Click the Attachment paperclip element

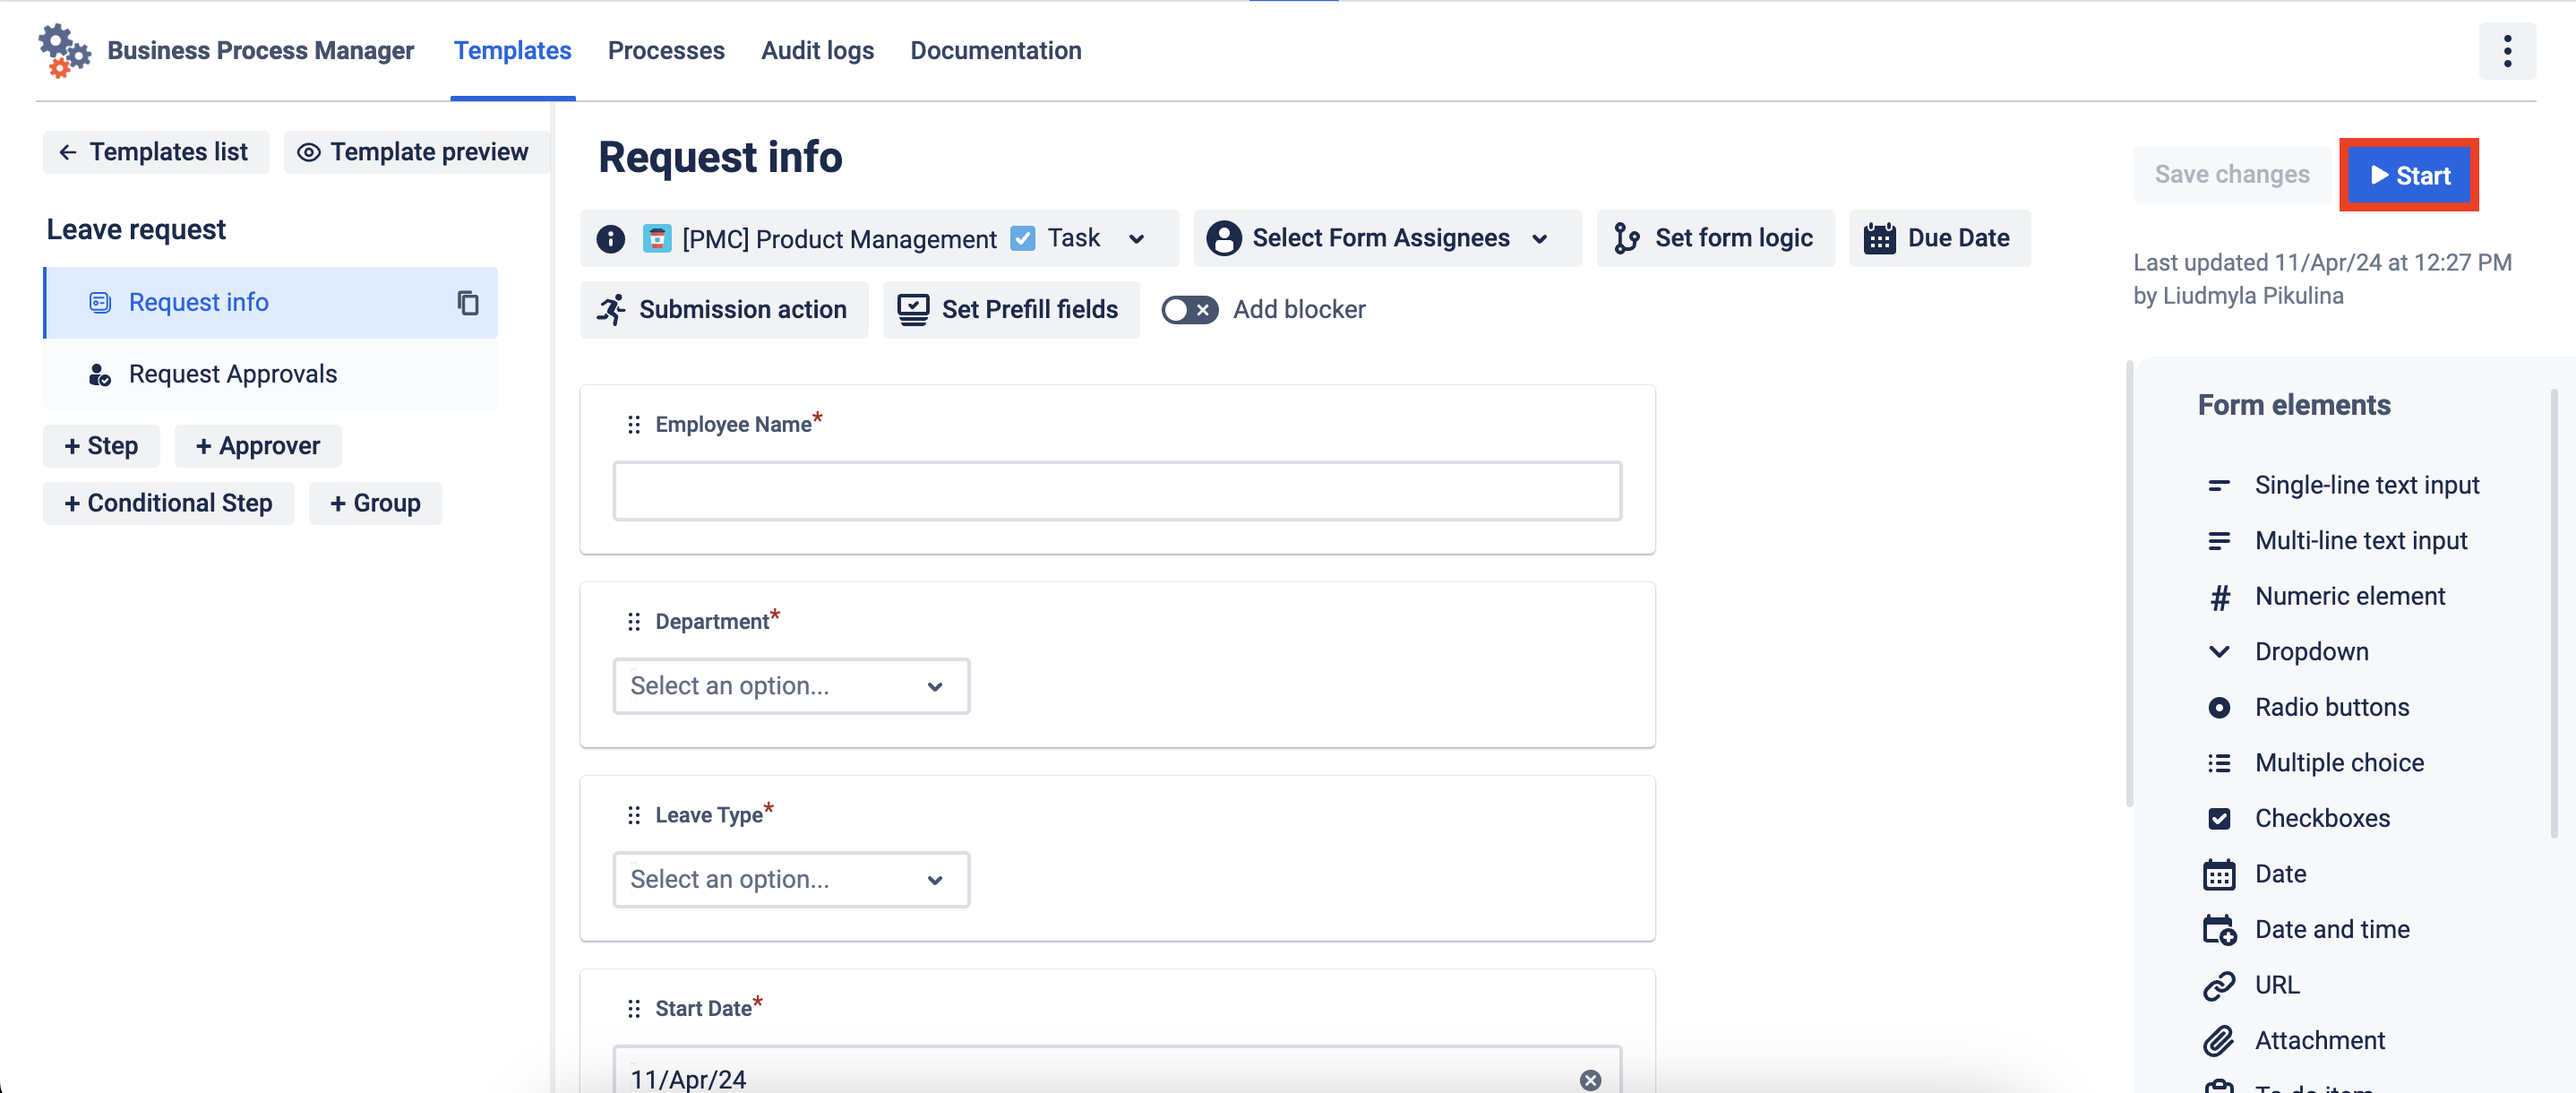pyautogui.click(x=2218, y=1040)
